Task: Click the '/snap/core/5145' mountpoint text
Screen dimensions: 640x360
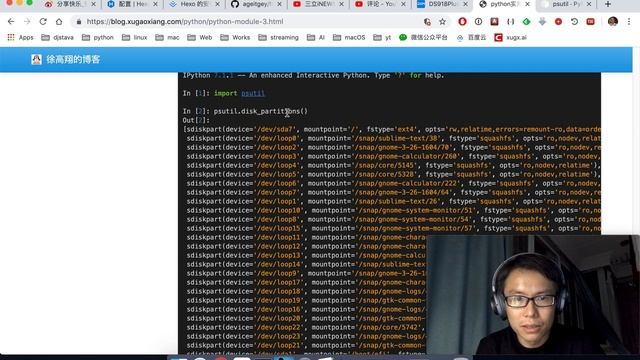Action: click(384, 165)
